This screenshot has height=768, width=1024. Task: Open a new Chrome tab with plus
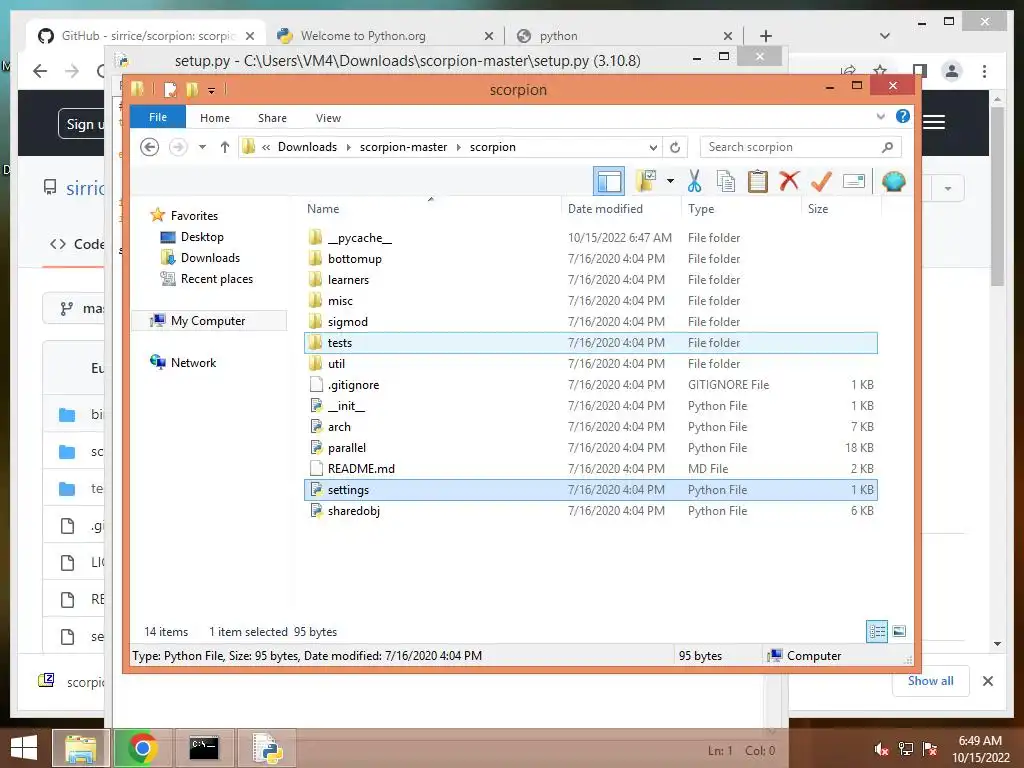point(765,35)
